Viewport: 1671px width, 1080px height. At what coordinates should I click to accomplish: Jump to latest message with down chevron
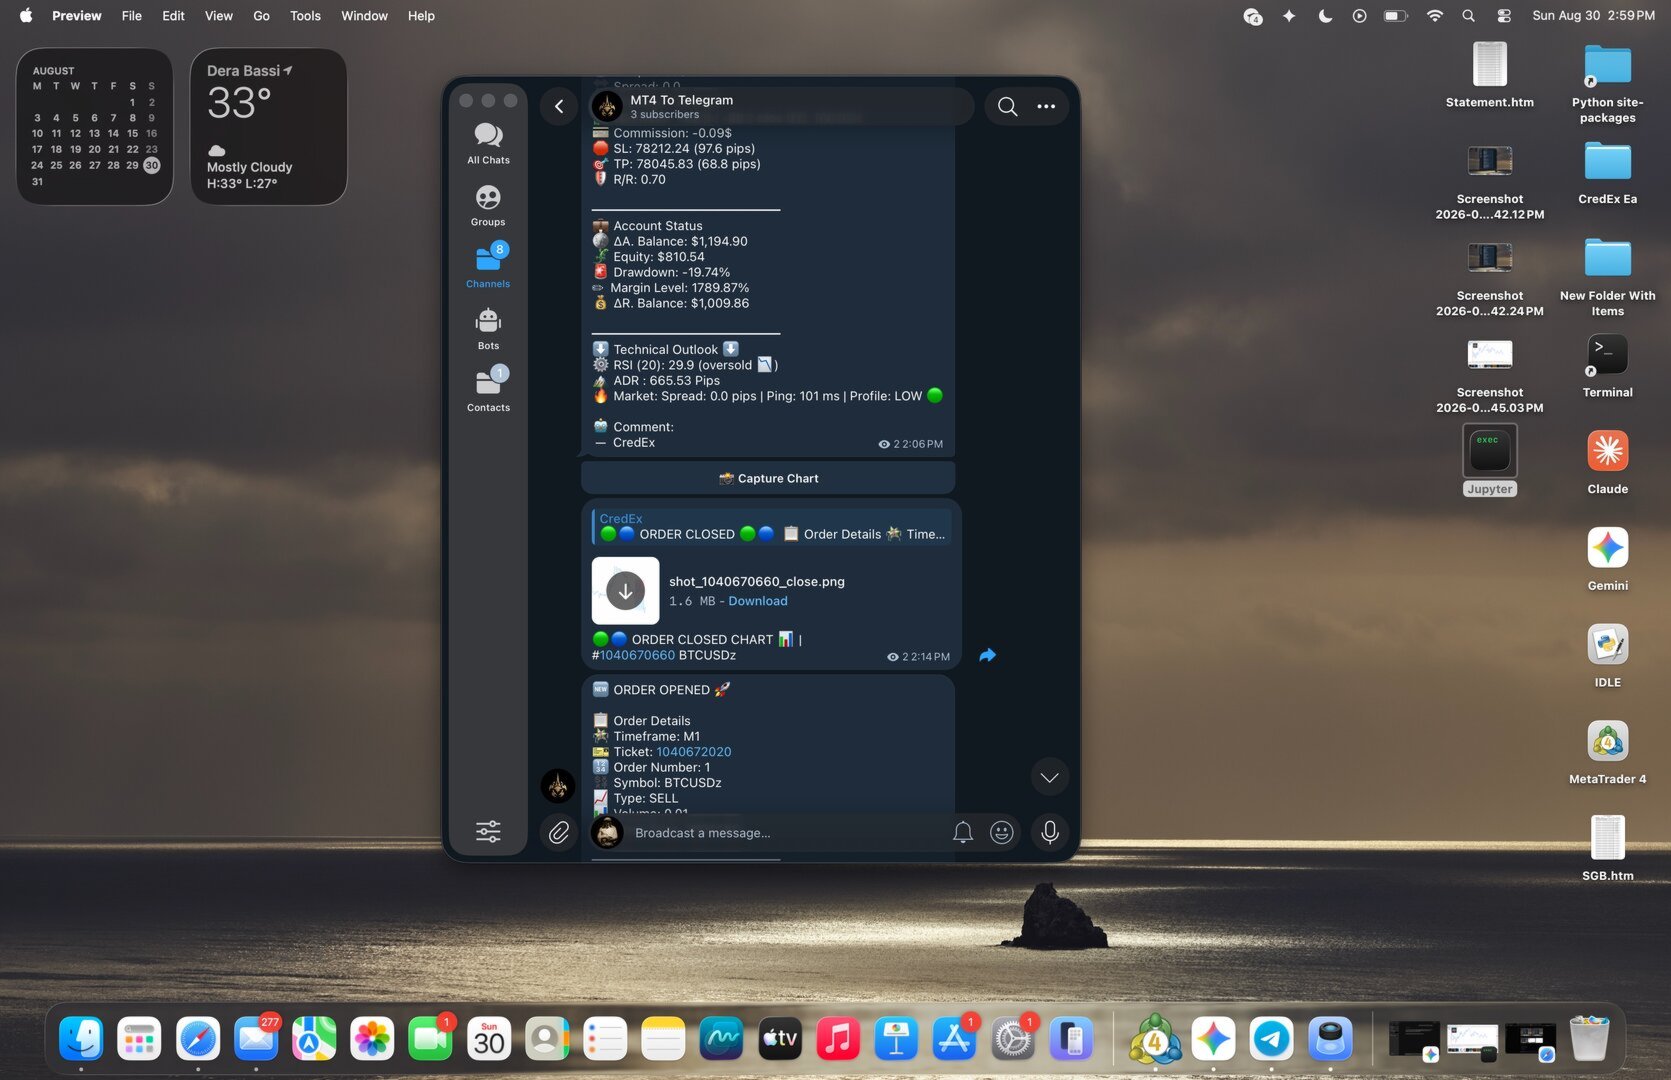(x=1049, y=777)
